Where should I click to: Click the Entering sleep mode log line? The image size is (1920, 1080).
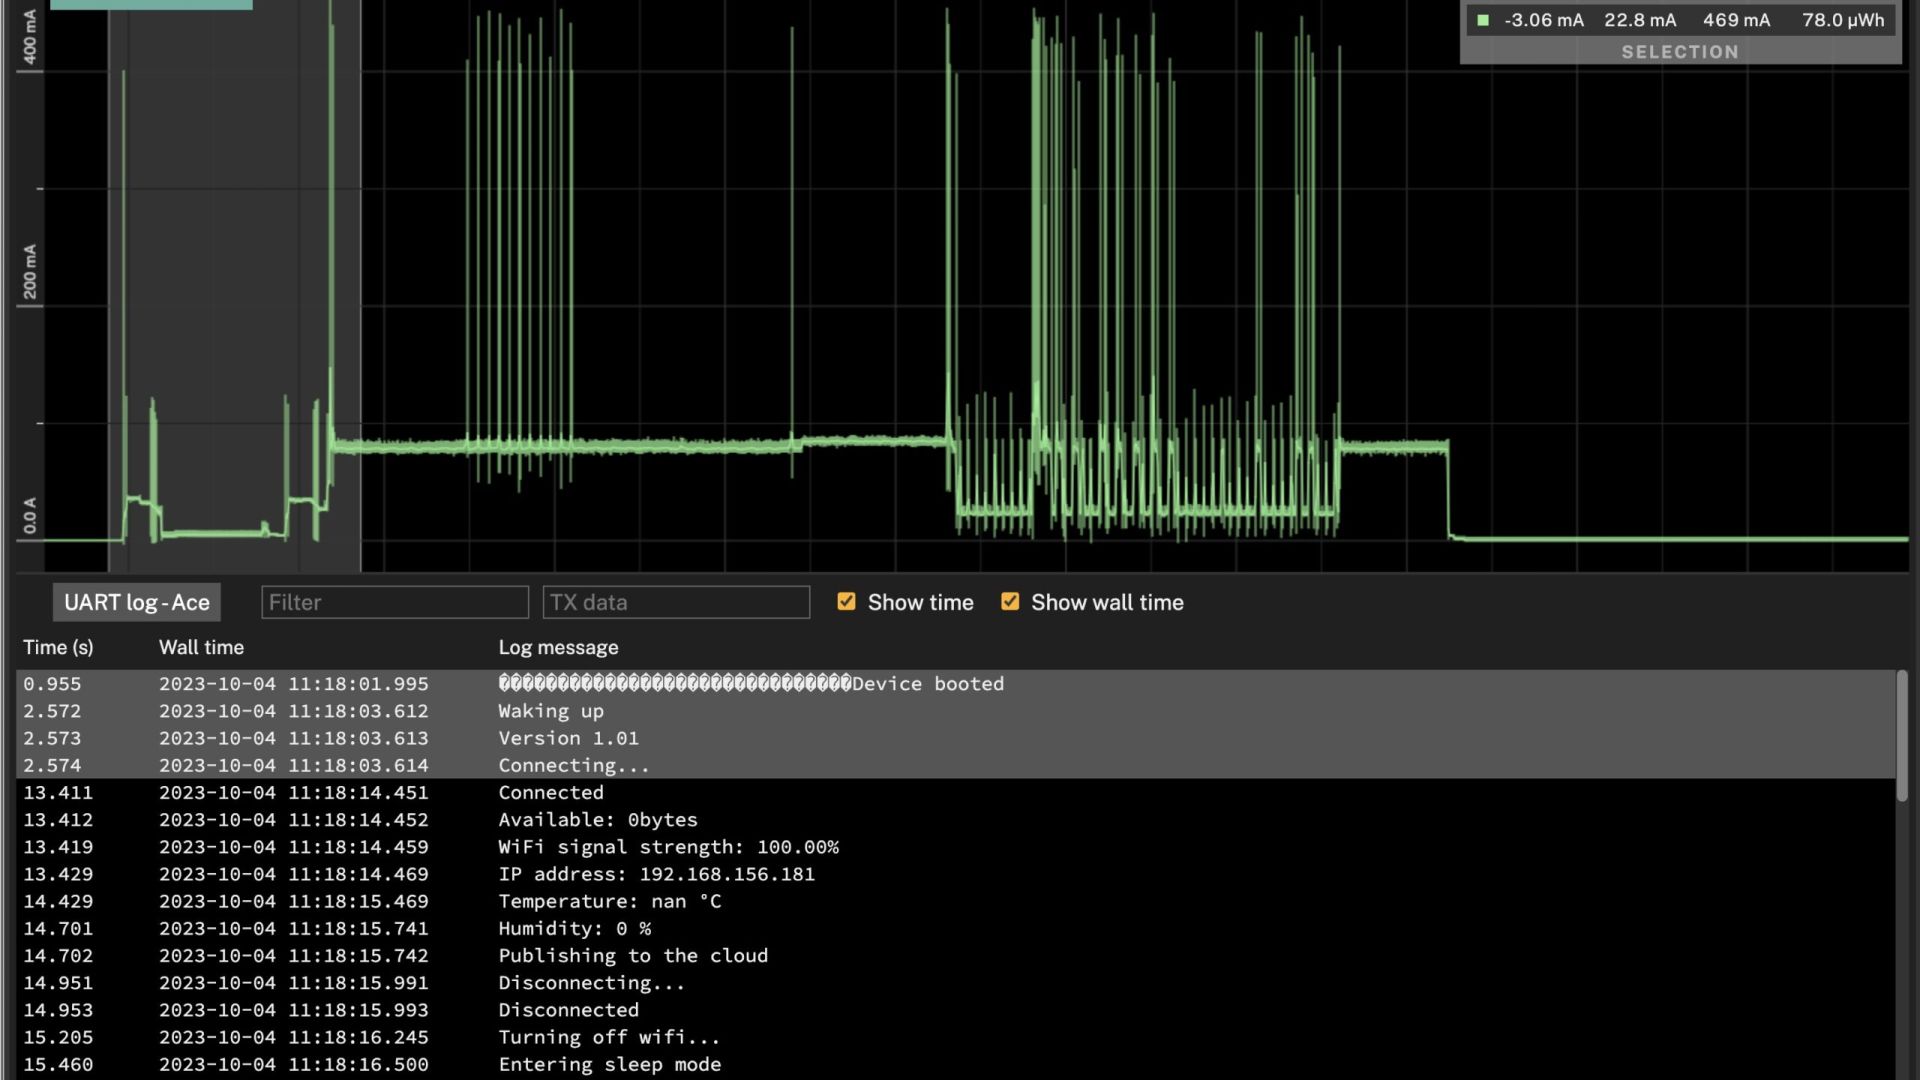(609, 1064)
